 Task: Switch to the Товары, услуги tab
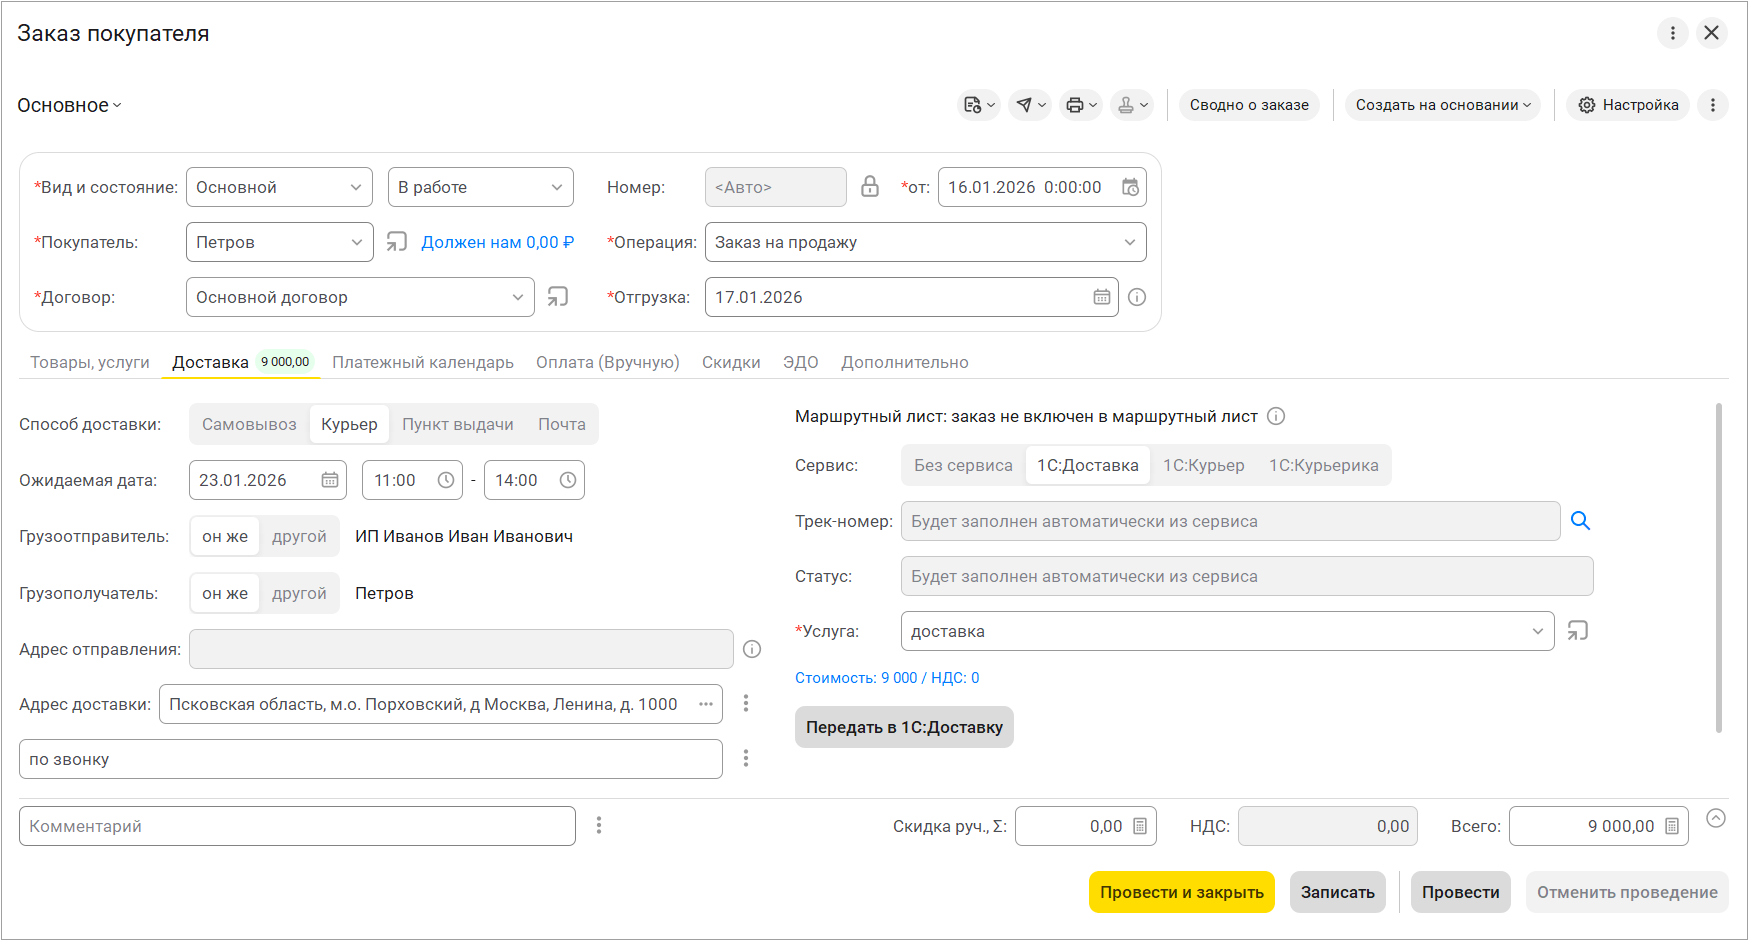coord(90,362)
